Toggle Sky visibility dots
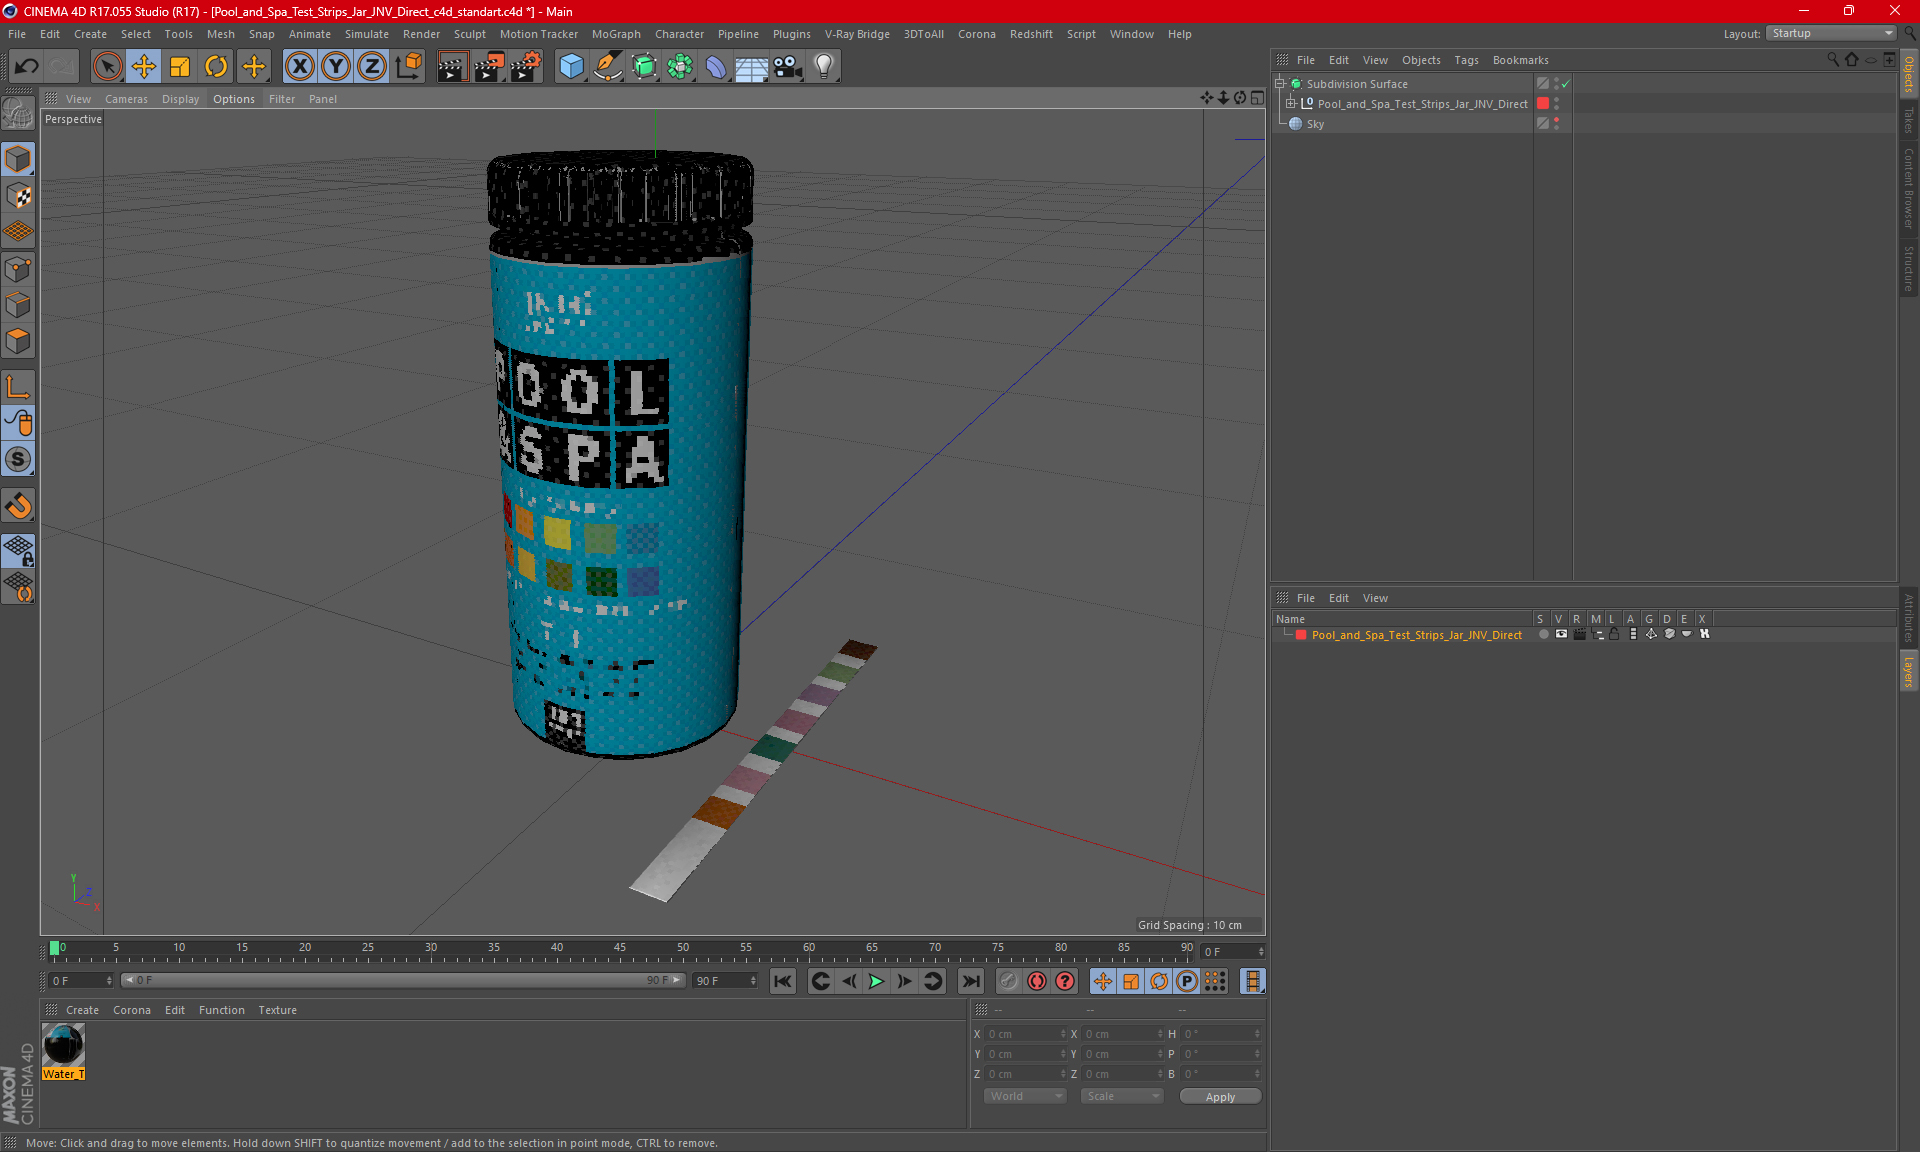1920x1152 pixels. (x=1557, y=123)
